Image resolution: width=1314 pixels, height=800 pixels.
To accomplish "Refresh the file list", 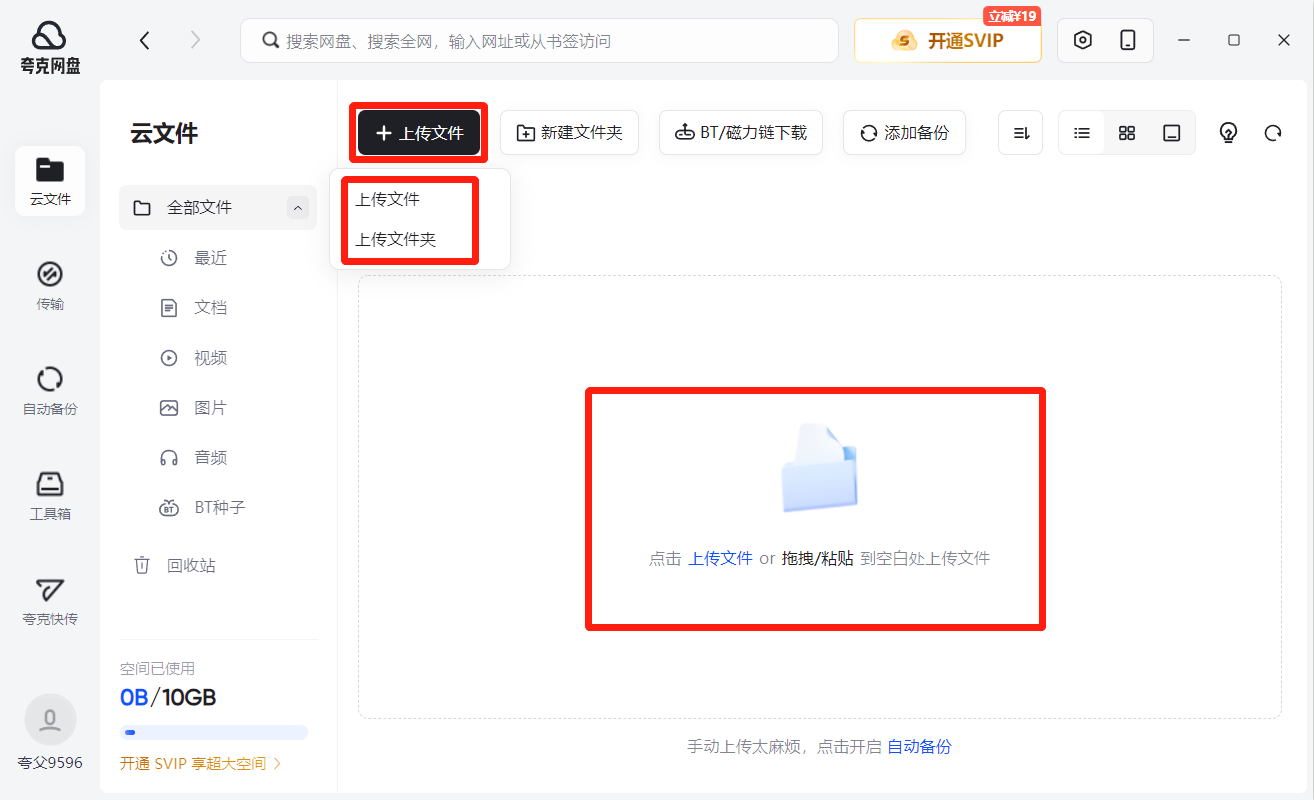I will coord(1273,133).
